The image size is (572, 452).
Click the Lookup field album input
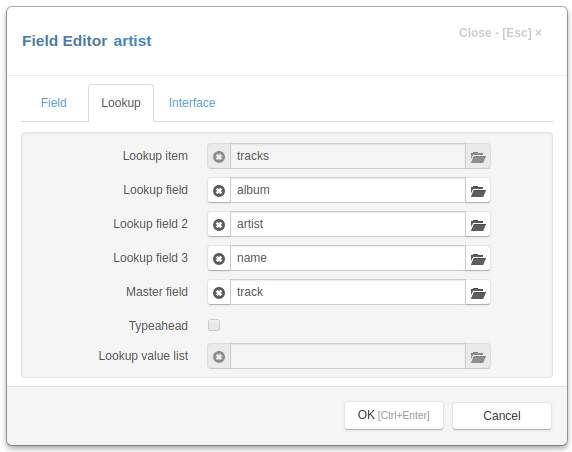click(348, 190)
